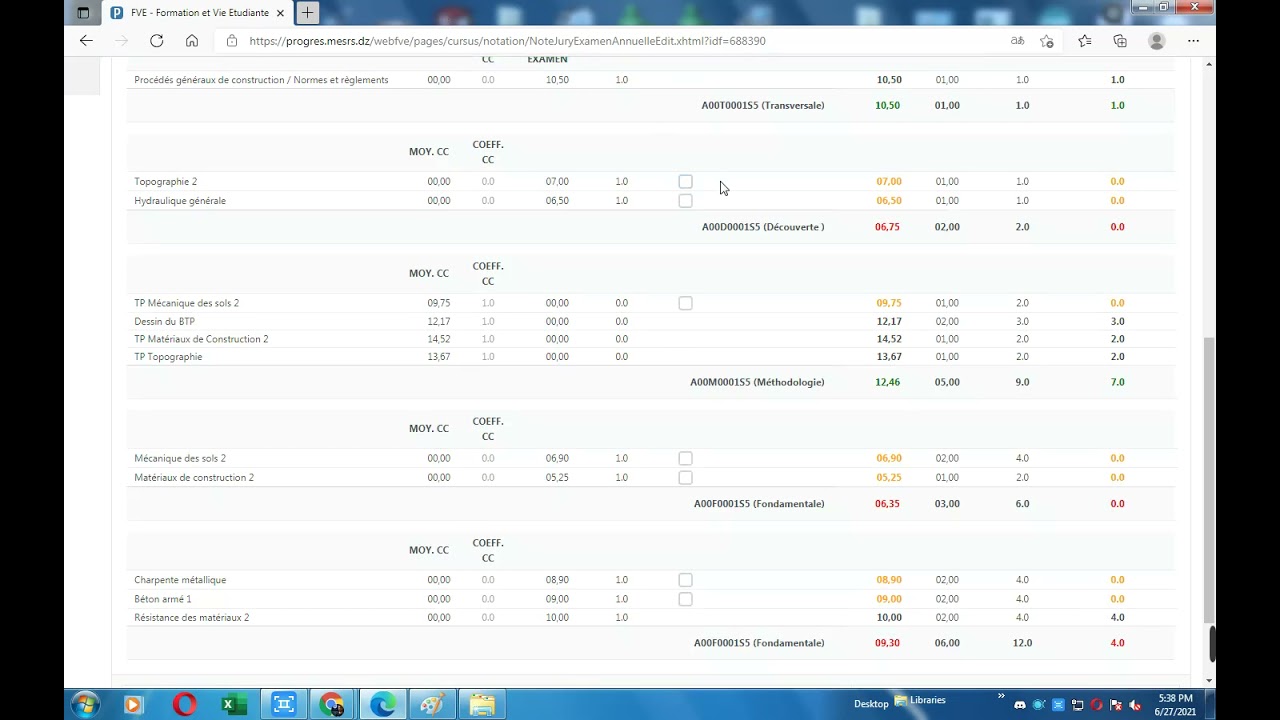Click the scrollbar down arrow
Viewport: 1280px width, 720px height.
click(1209, 681)
